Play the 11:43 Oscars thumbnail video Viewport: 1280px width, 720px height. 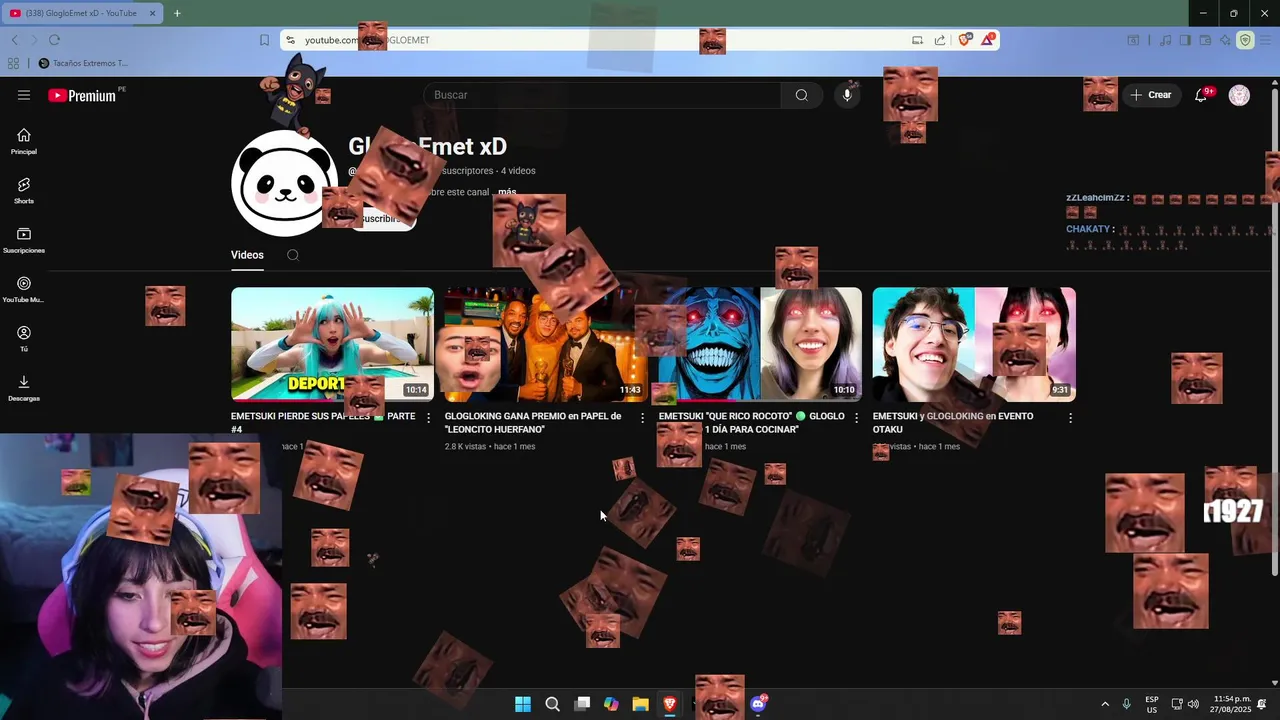coord(546,344)
